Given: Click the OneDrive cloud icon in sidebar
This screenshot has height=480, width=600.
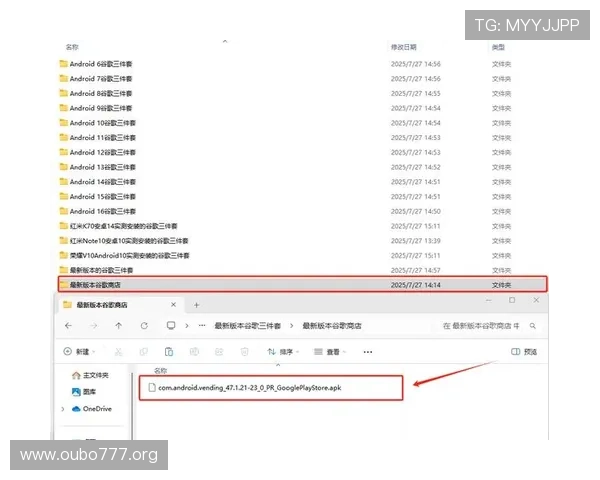Looking at the screenshot, I should pyautogui.click(x=76, y=409).
